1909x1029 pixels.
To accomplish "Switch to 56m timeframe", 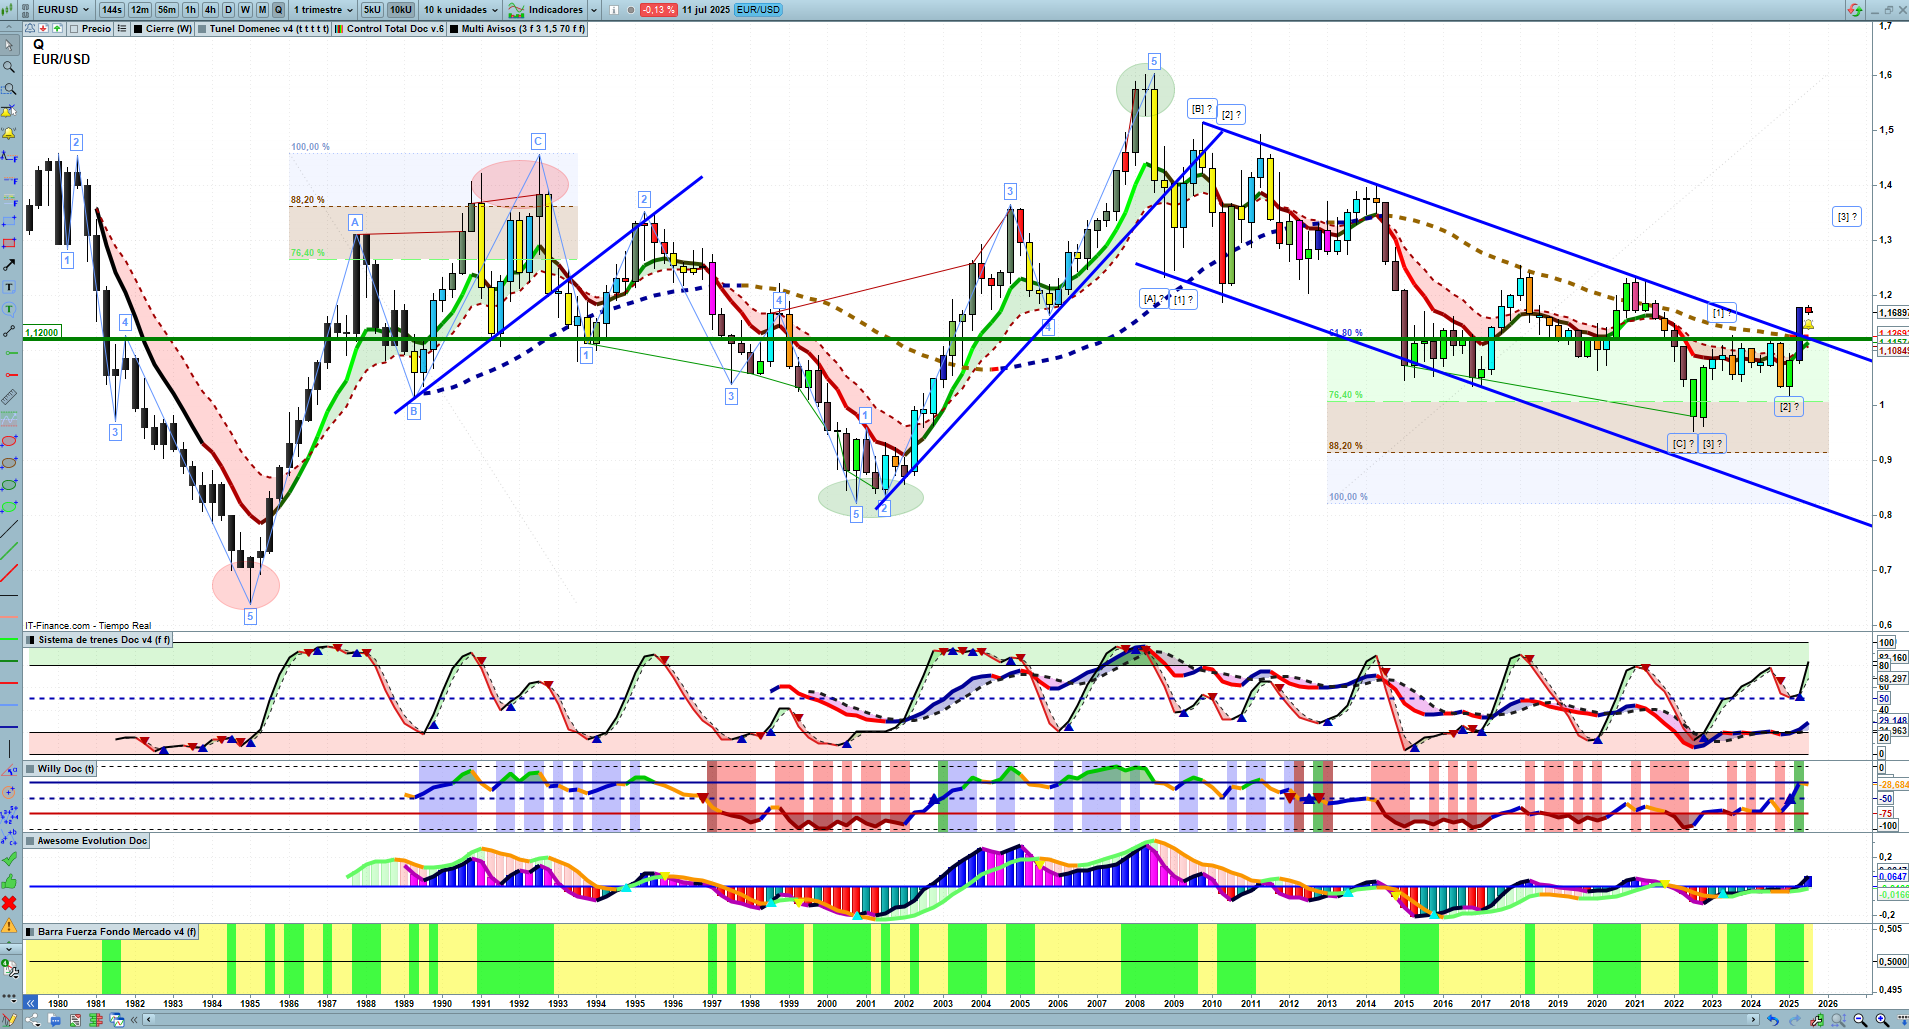I will point(167,10).
